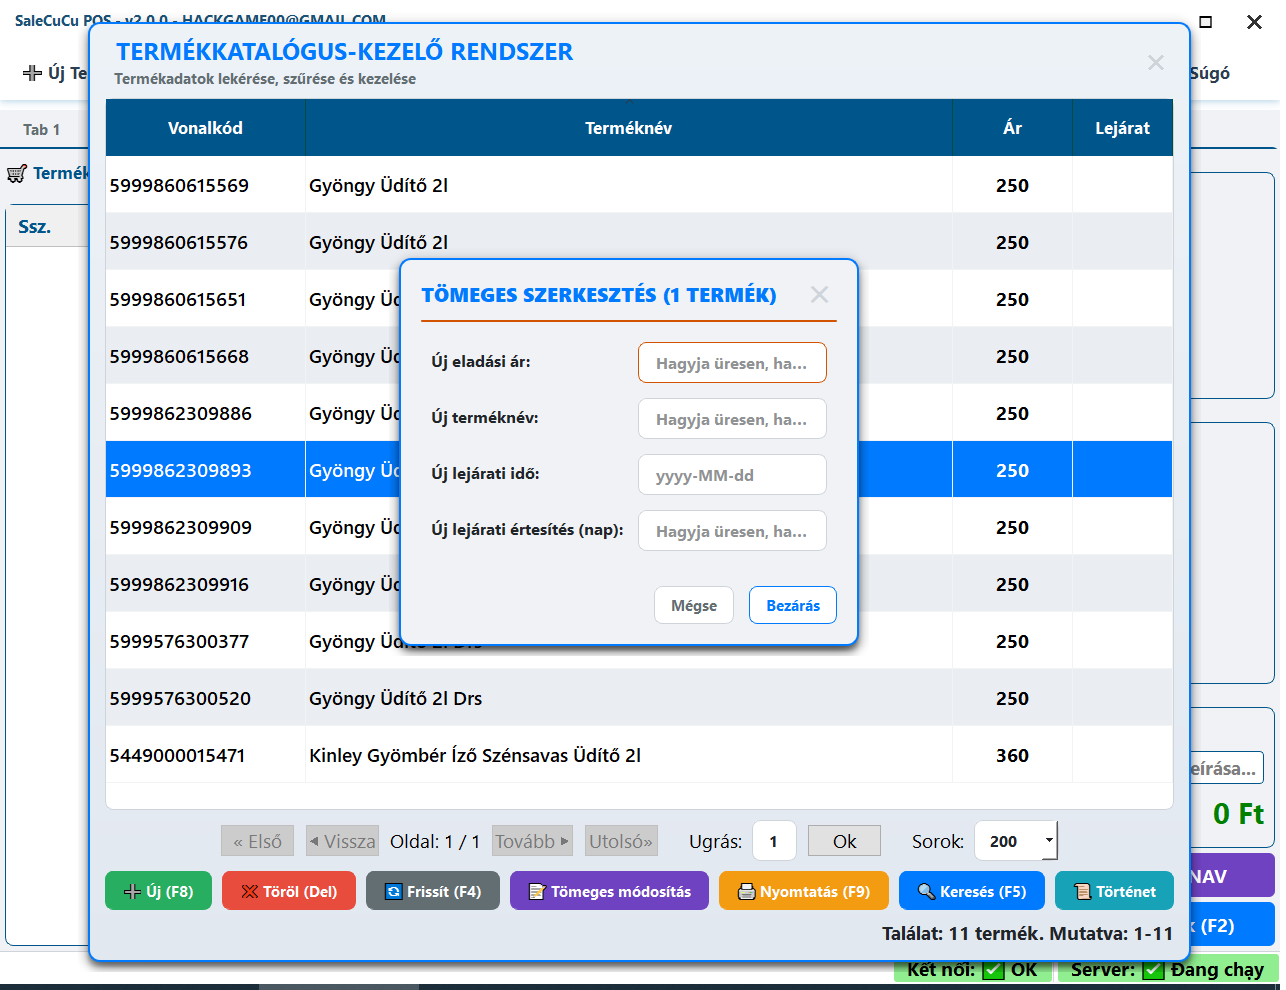1286x990 pixels.
Task: Click the magnifier icon on Keresés button
Action: (926, 891)
